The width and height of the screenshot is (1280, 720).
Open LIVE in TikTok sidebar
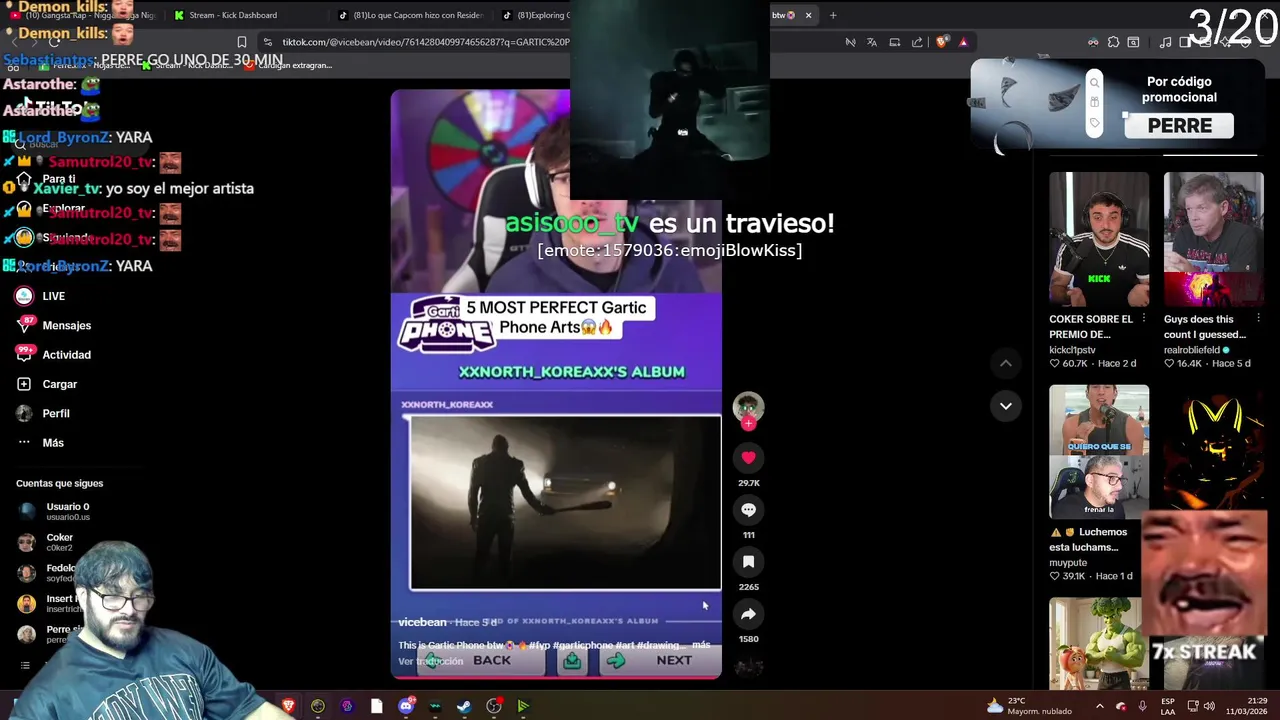[40, 296]
